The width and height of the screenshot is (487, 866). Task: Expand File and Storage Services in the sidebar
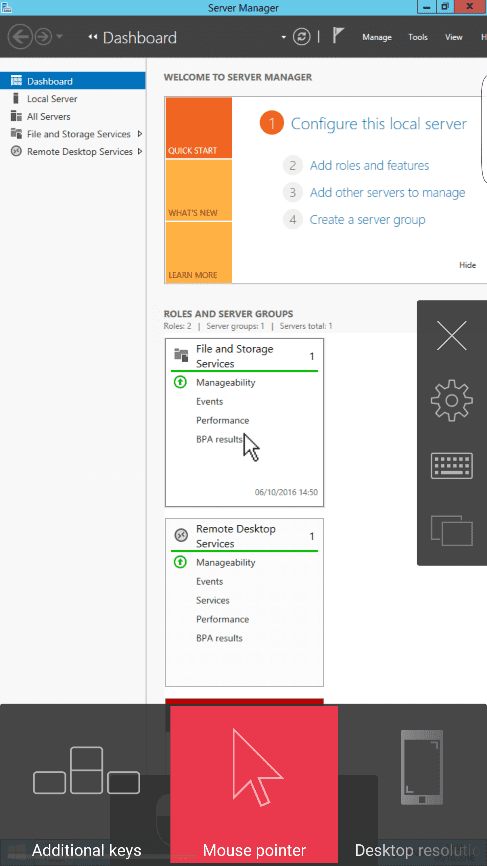[x=140, y=134]
